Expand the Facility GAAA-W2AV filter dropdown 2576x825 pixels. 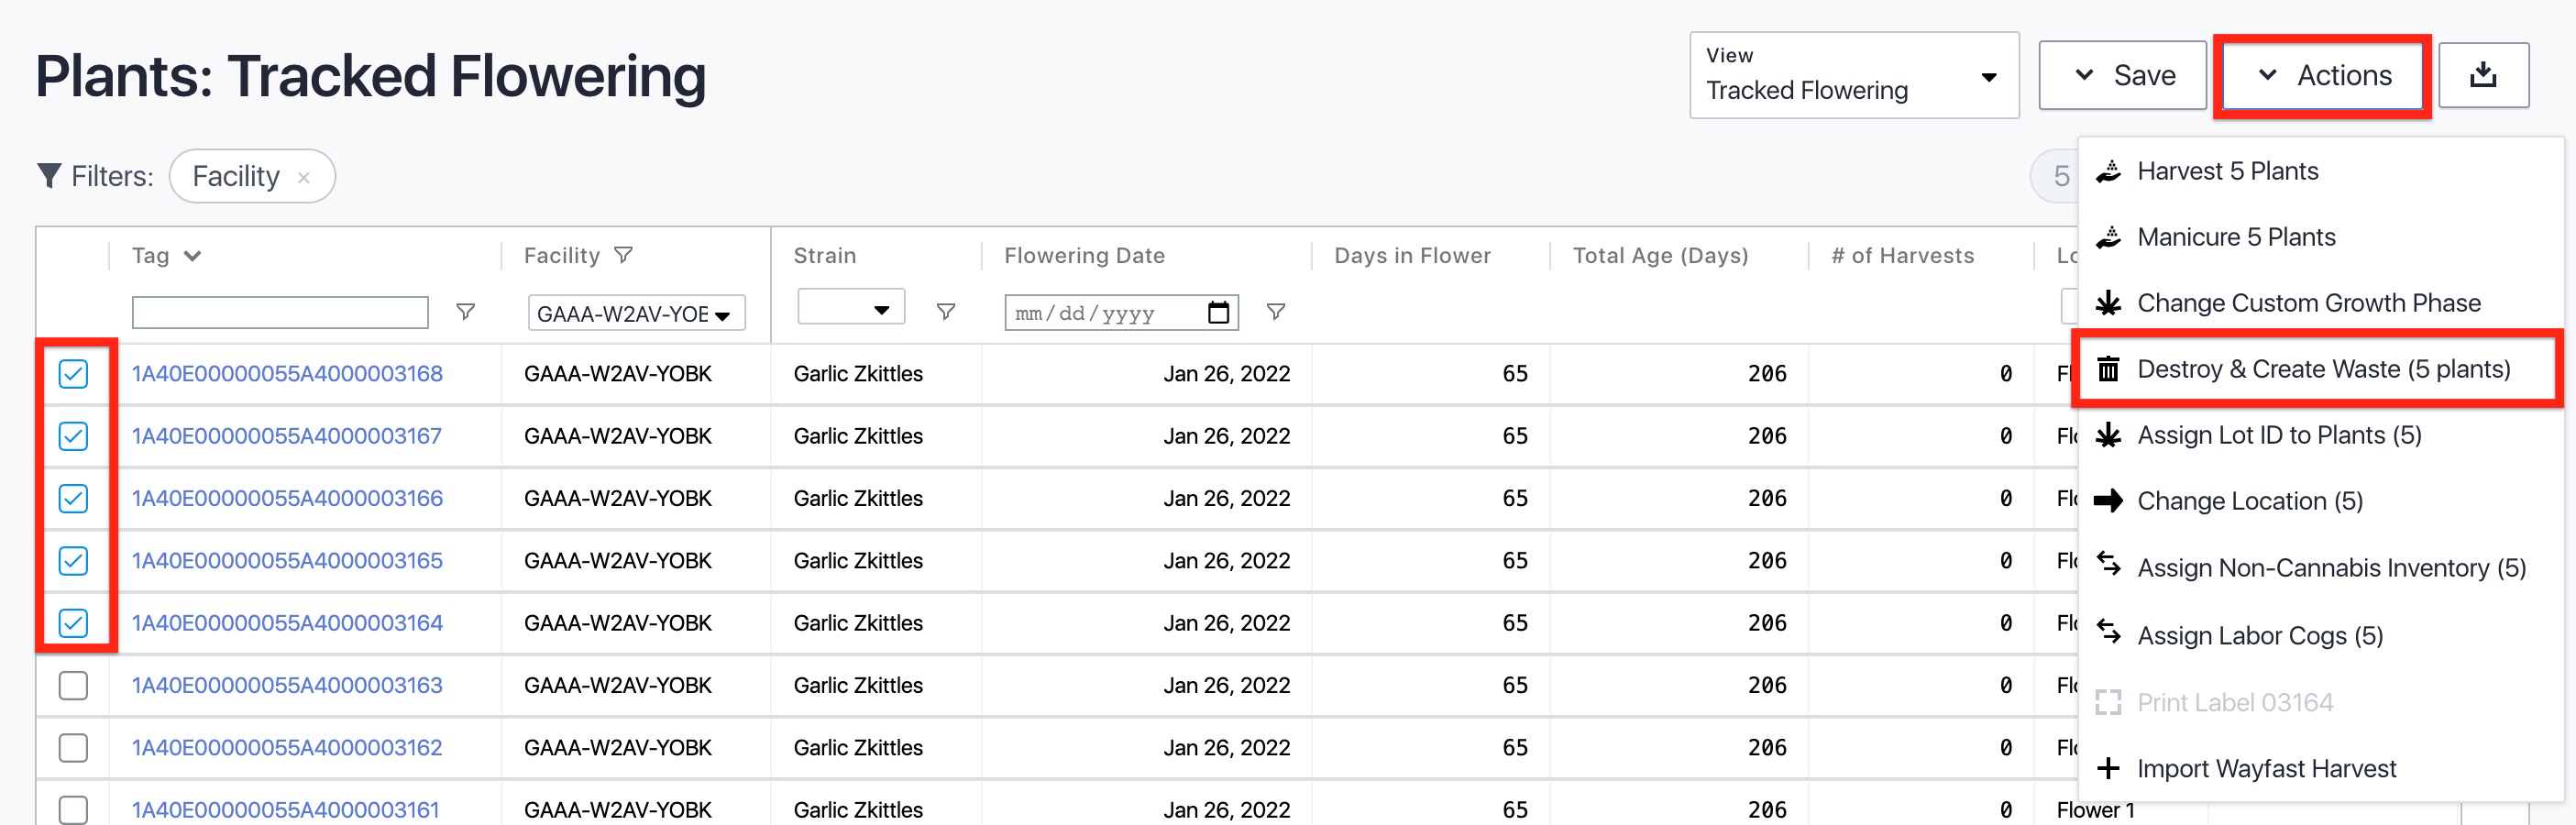point(635,313)
